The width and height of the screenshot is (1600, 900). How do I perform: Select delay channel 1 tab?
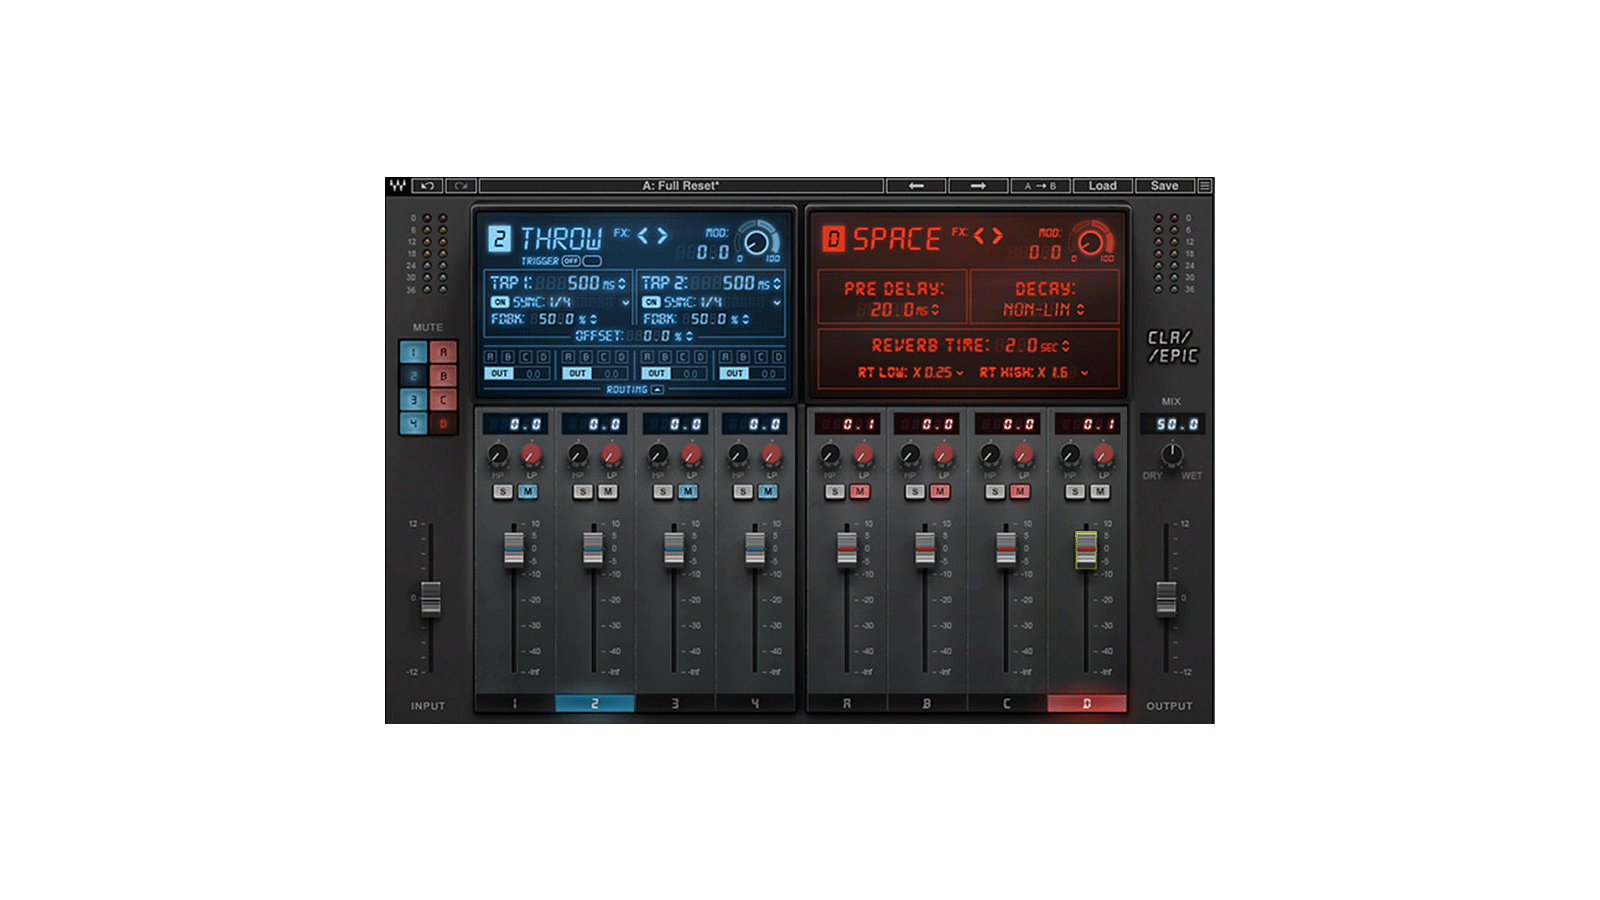point(515,704)
